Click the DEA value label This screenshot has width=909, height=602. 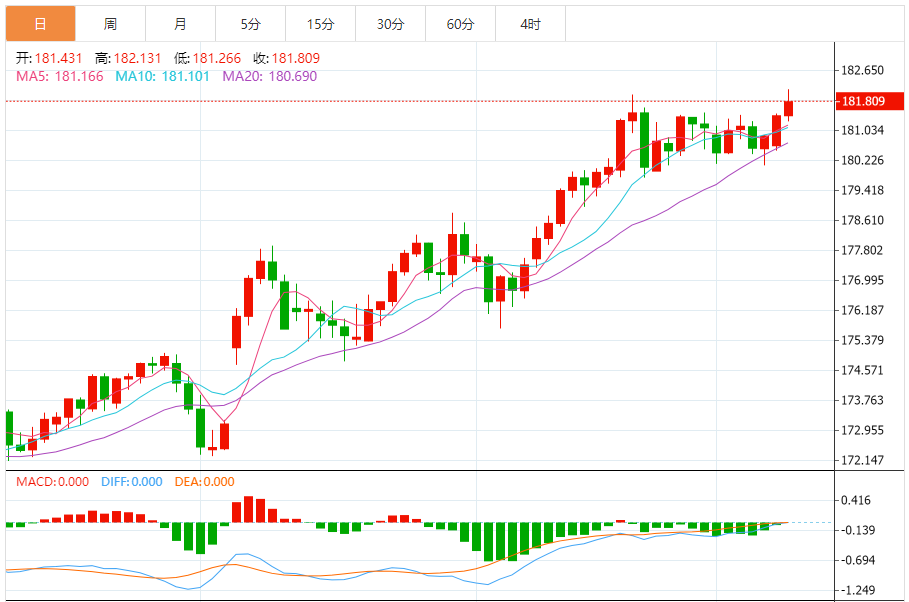point(206,482)
